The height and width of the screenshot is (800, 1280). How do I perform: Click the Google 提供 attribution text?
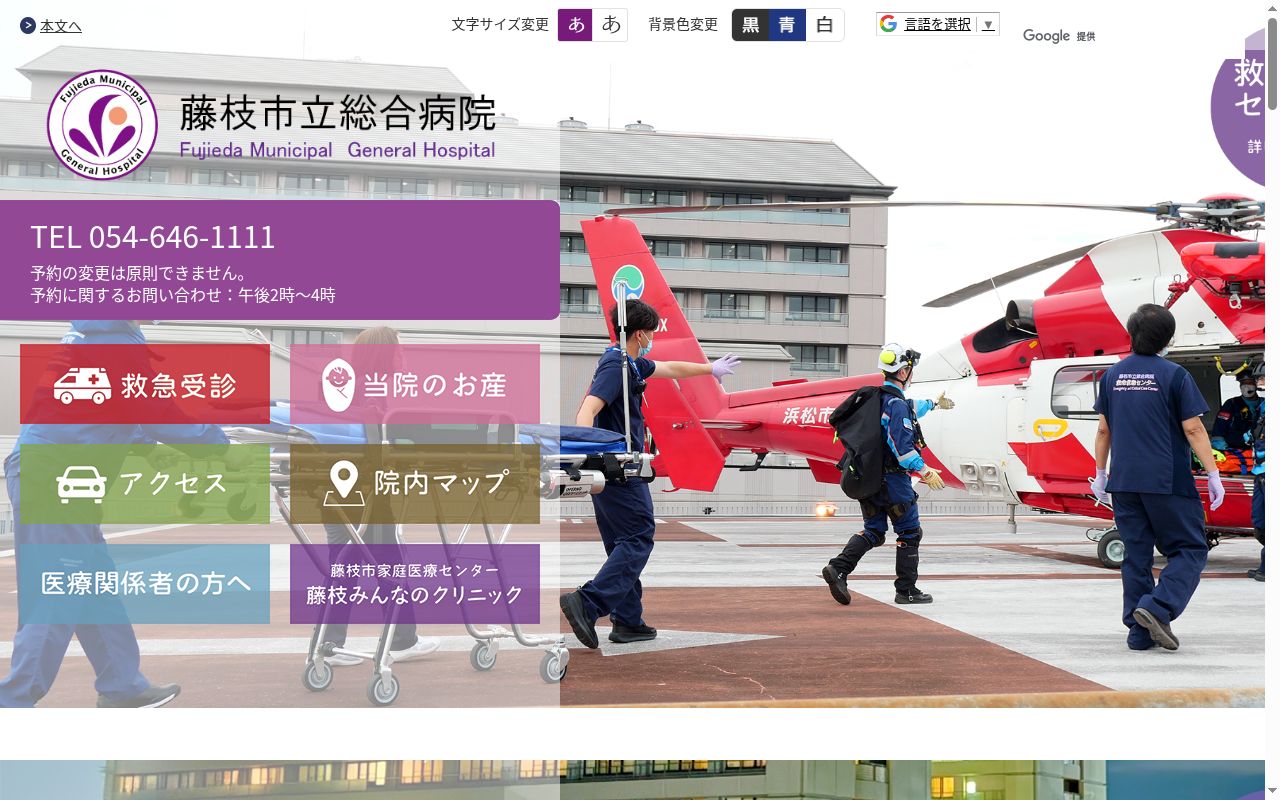click(x=1059, y=36)
